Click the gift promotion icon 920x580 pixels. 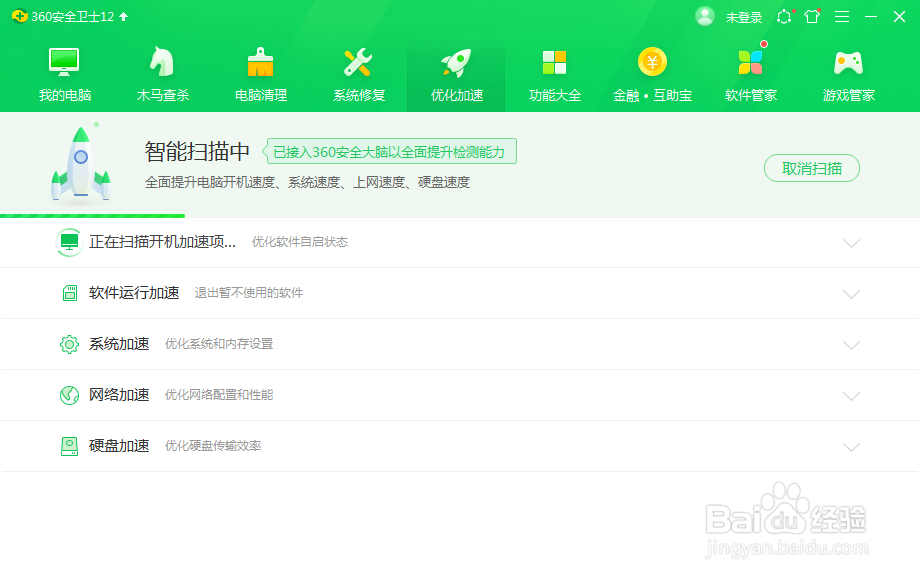pyautogui.click(x=812, y=16)
